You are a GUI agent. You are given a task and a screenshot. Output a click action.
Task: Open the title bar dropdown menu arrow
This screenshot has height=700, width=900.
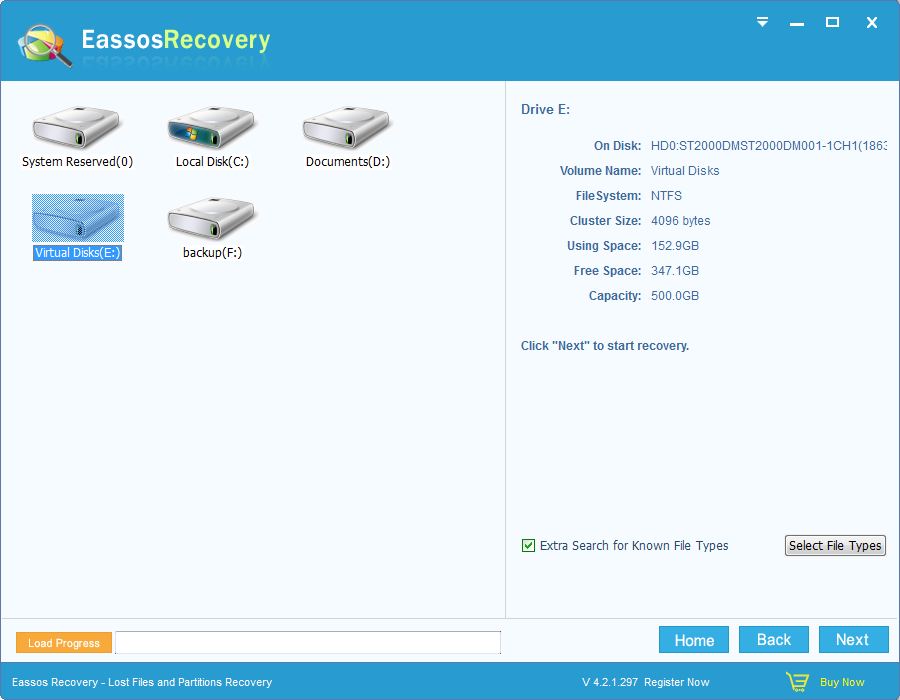(x=762, y=22)
